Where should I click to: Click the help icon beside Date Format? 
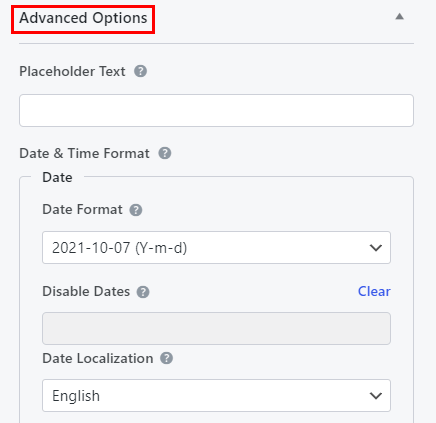point(136,210)
